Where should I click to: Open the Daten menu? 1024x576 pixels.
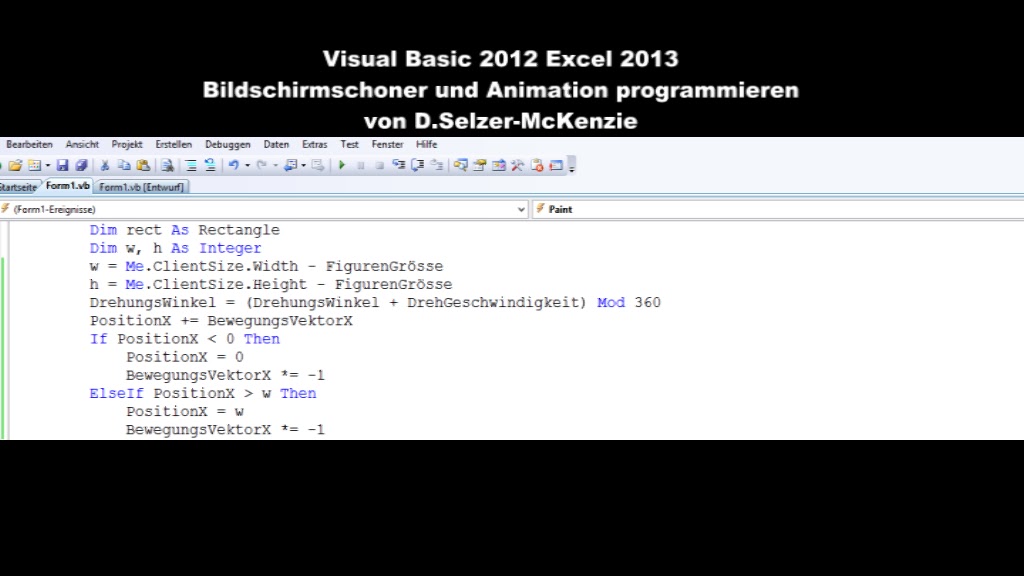pos(276,144)
